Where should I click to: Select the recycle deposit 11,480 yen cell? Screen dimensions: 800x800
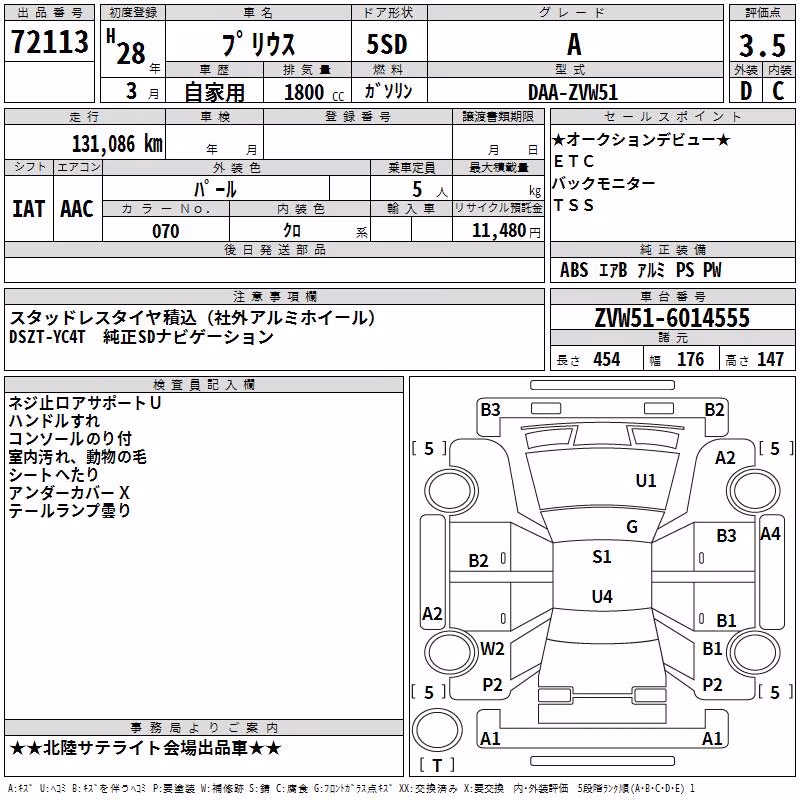(498, 230)
